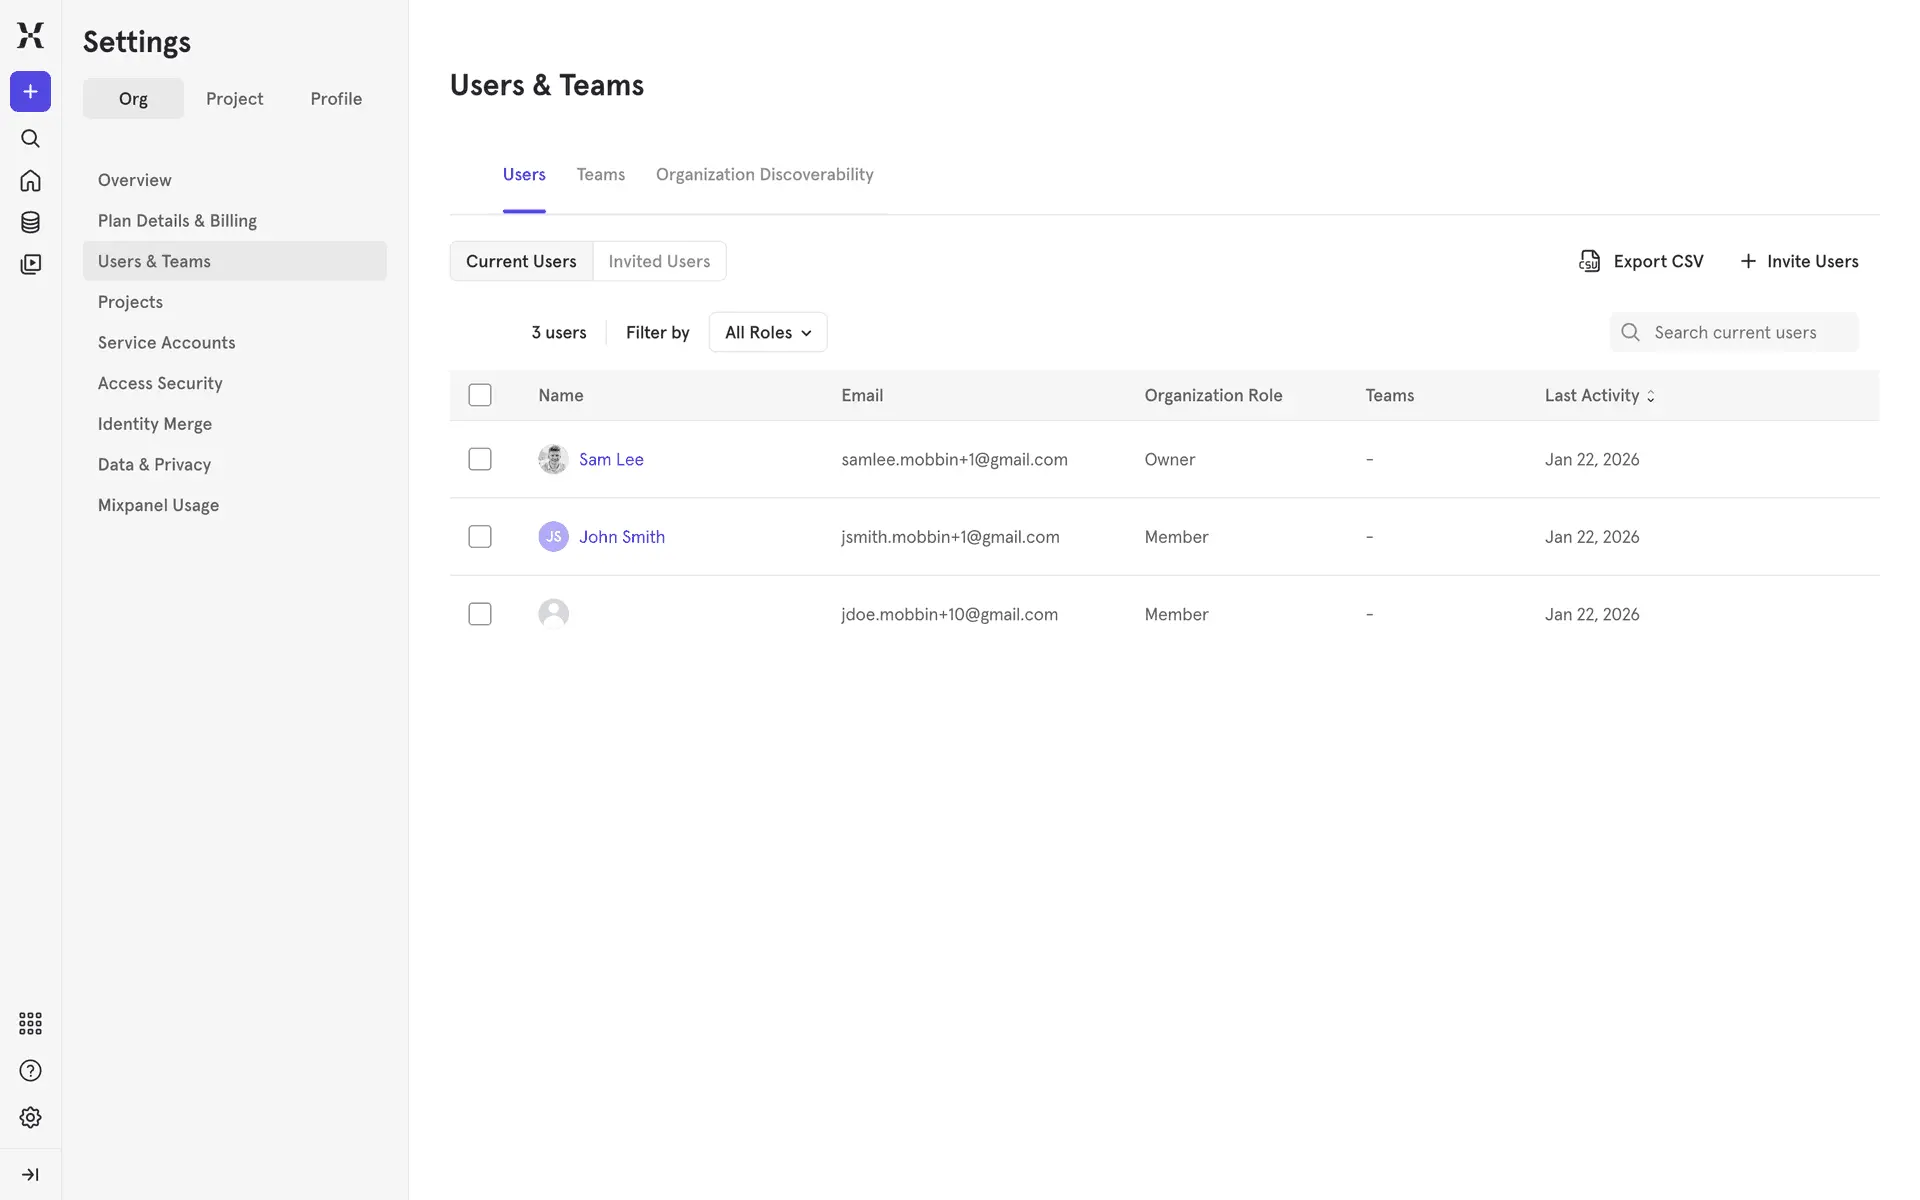Open the help question mark icon

point(30,1071)
